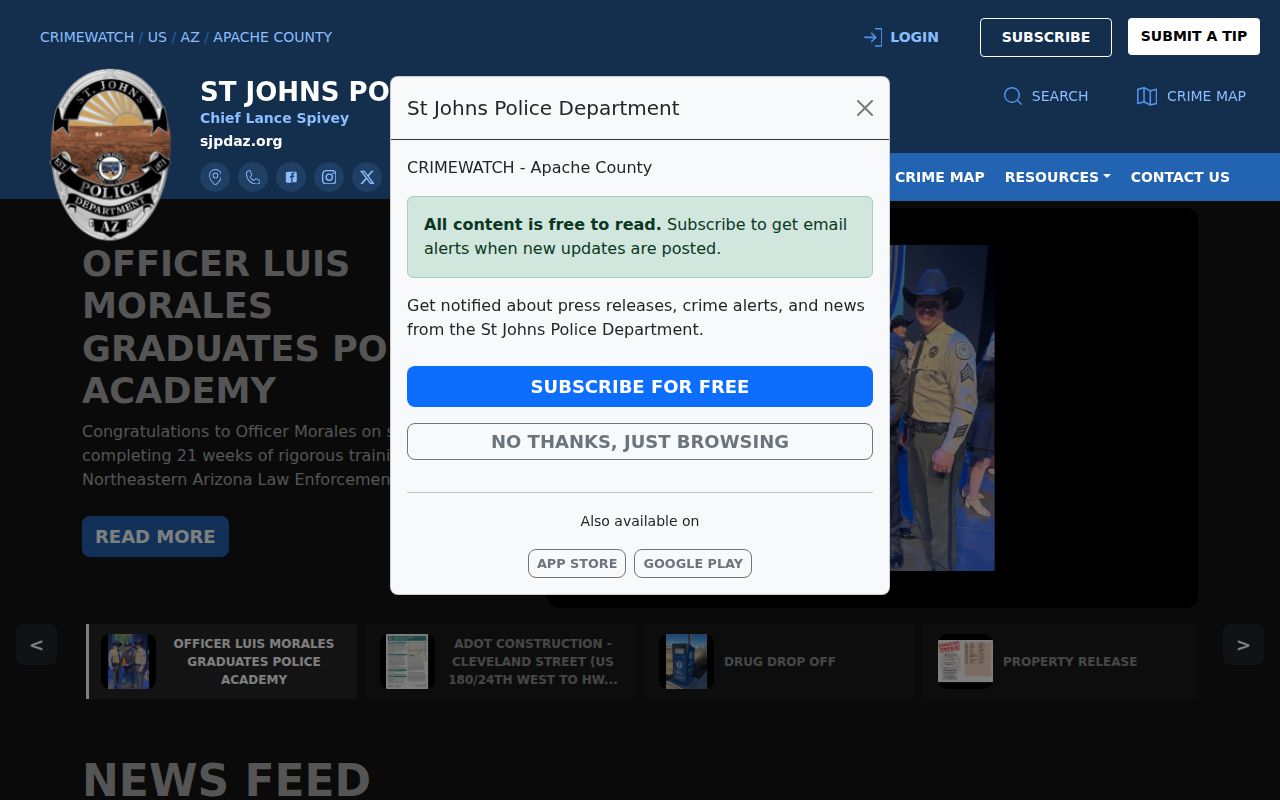Click 'All content is free to read.' text

[542, 224]
